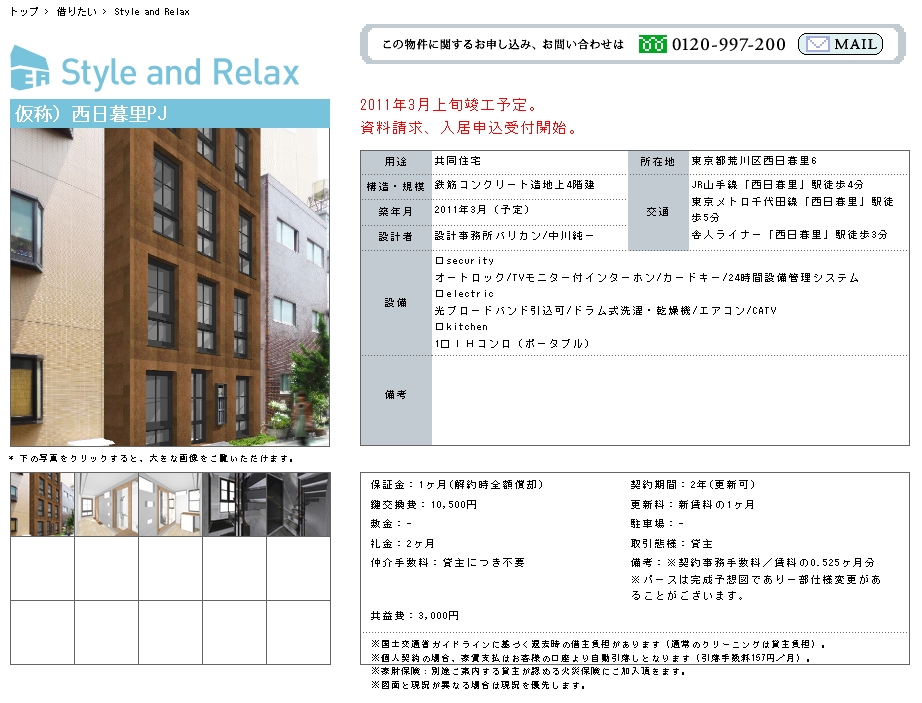
Task: Click the phone number 0120-997-200
Action: tap(728, 44)
